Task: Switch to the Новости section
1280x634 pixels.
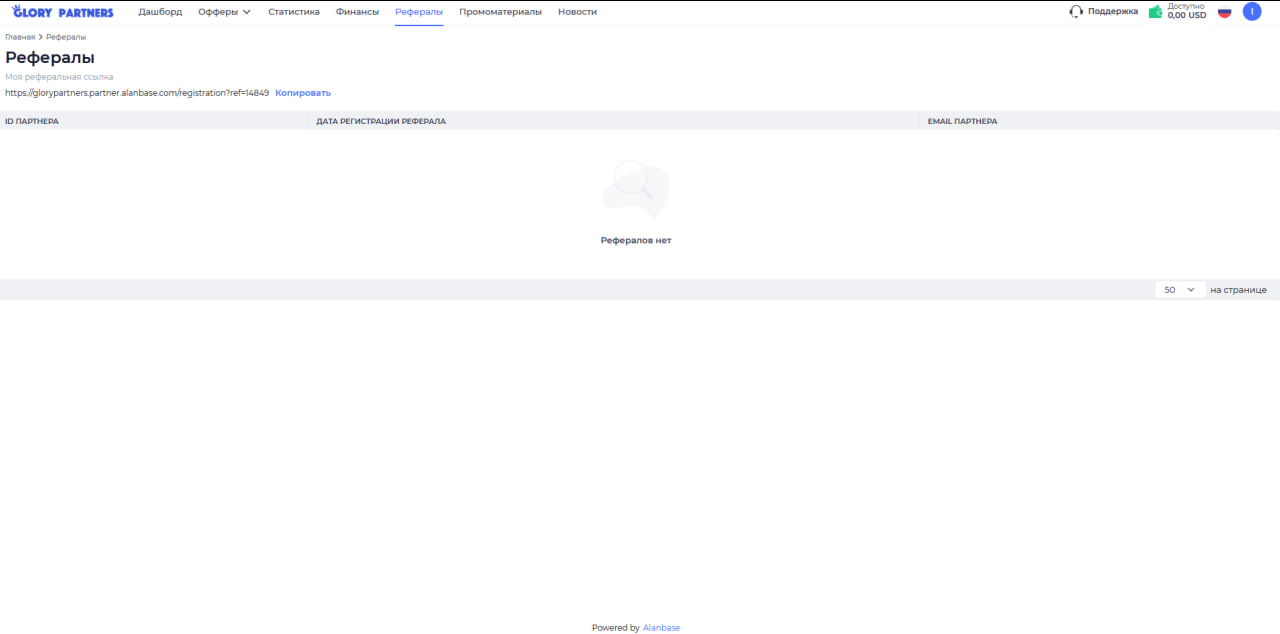Action: pos(577,12)
